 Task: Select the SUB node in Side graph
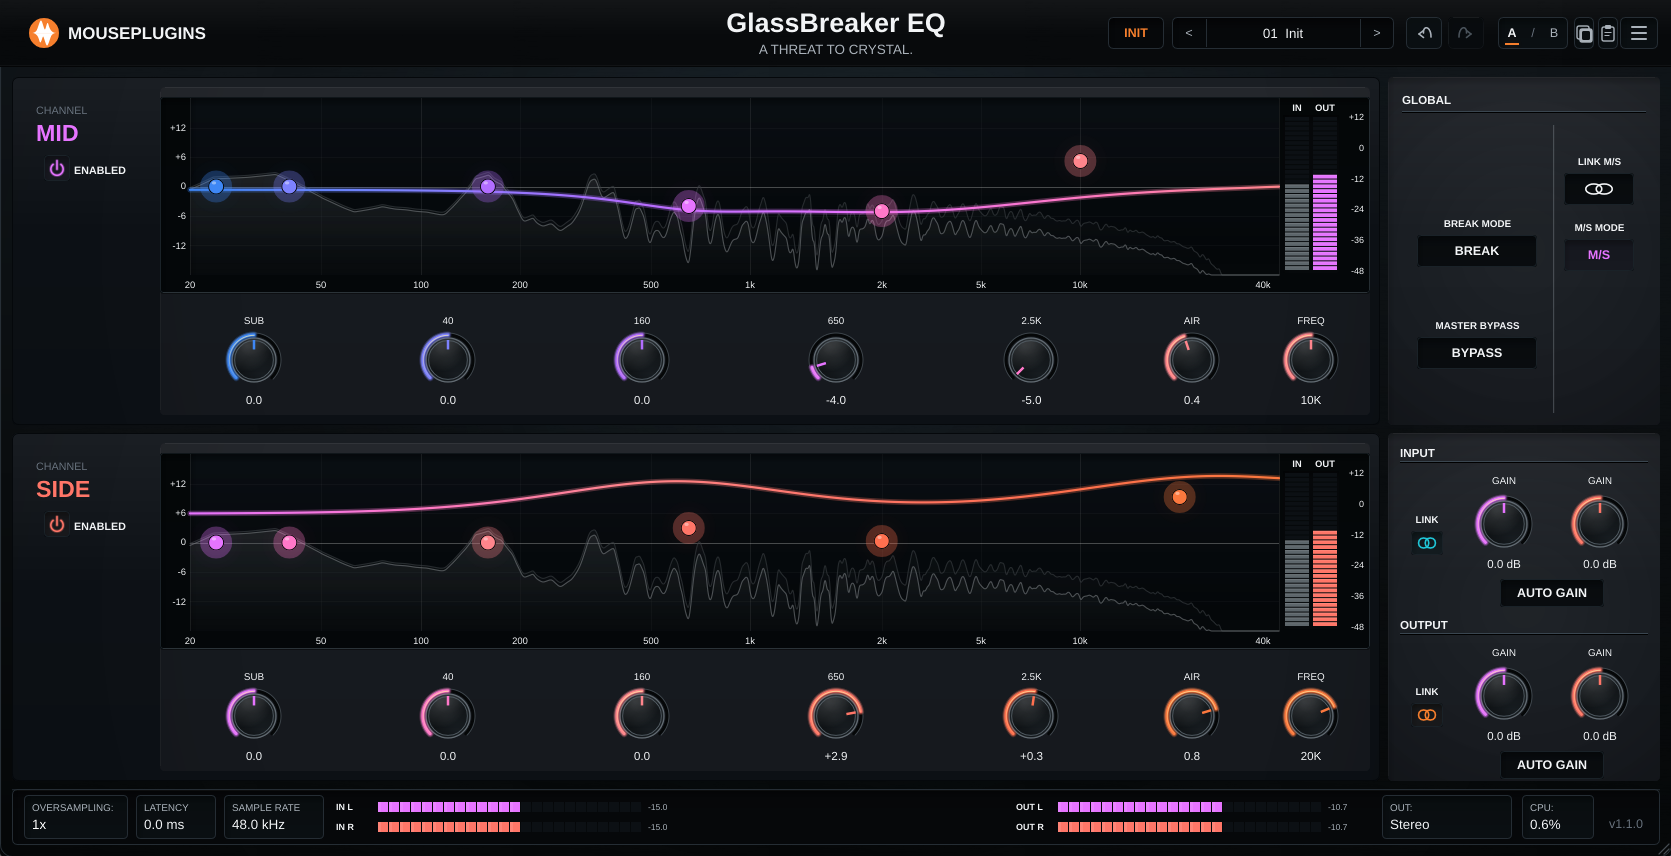click(216, 543)
